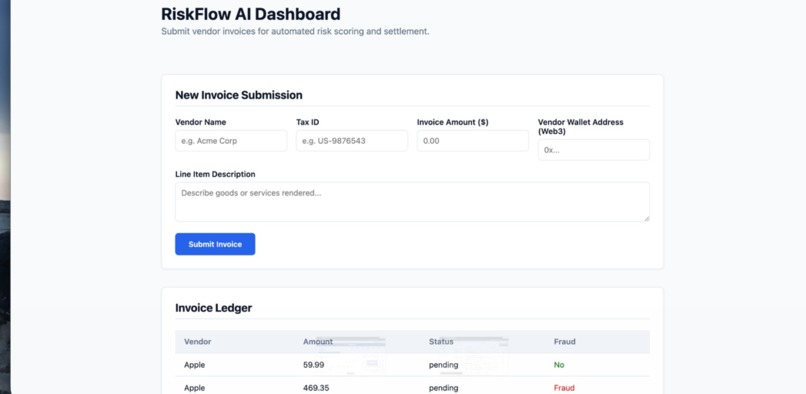Screen dimensions: 806x394
Task: Click Apple vendor in 59.99 row
Action: coord(194,365)
